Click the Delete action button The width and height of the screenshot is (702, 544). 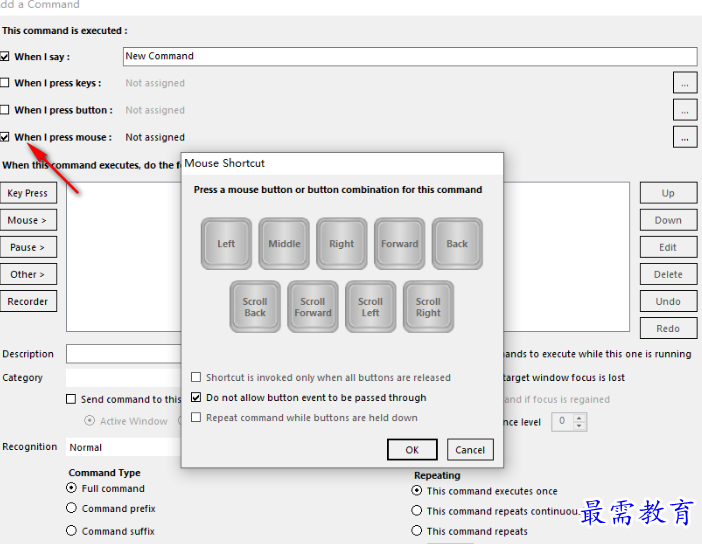(x=668, y=274)
